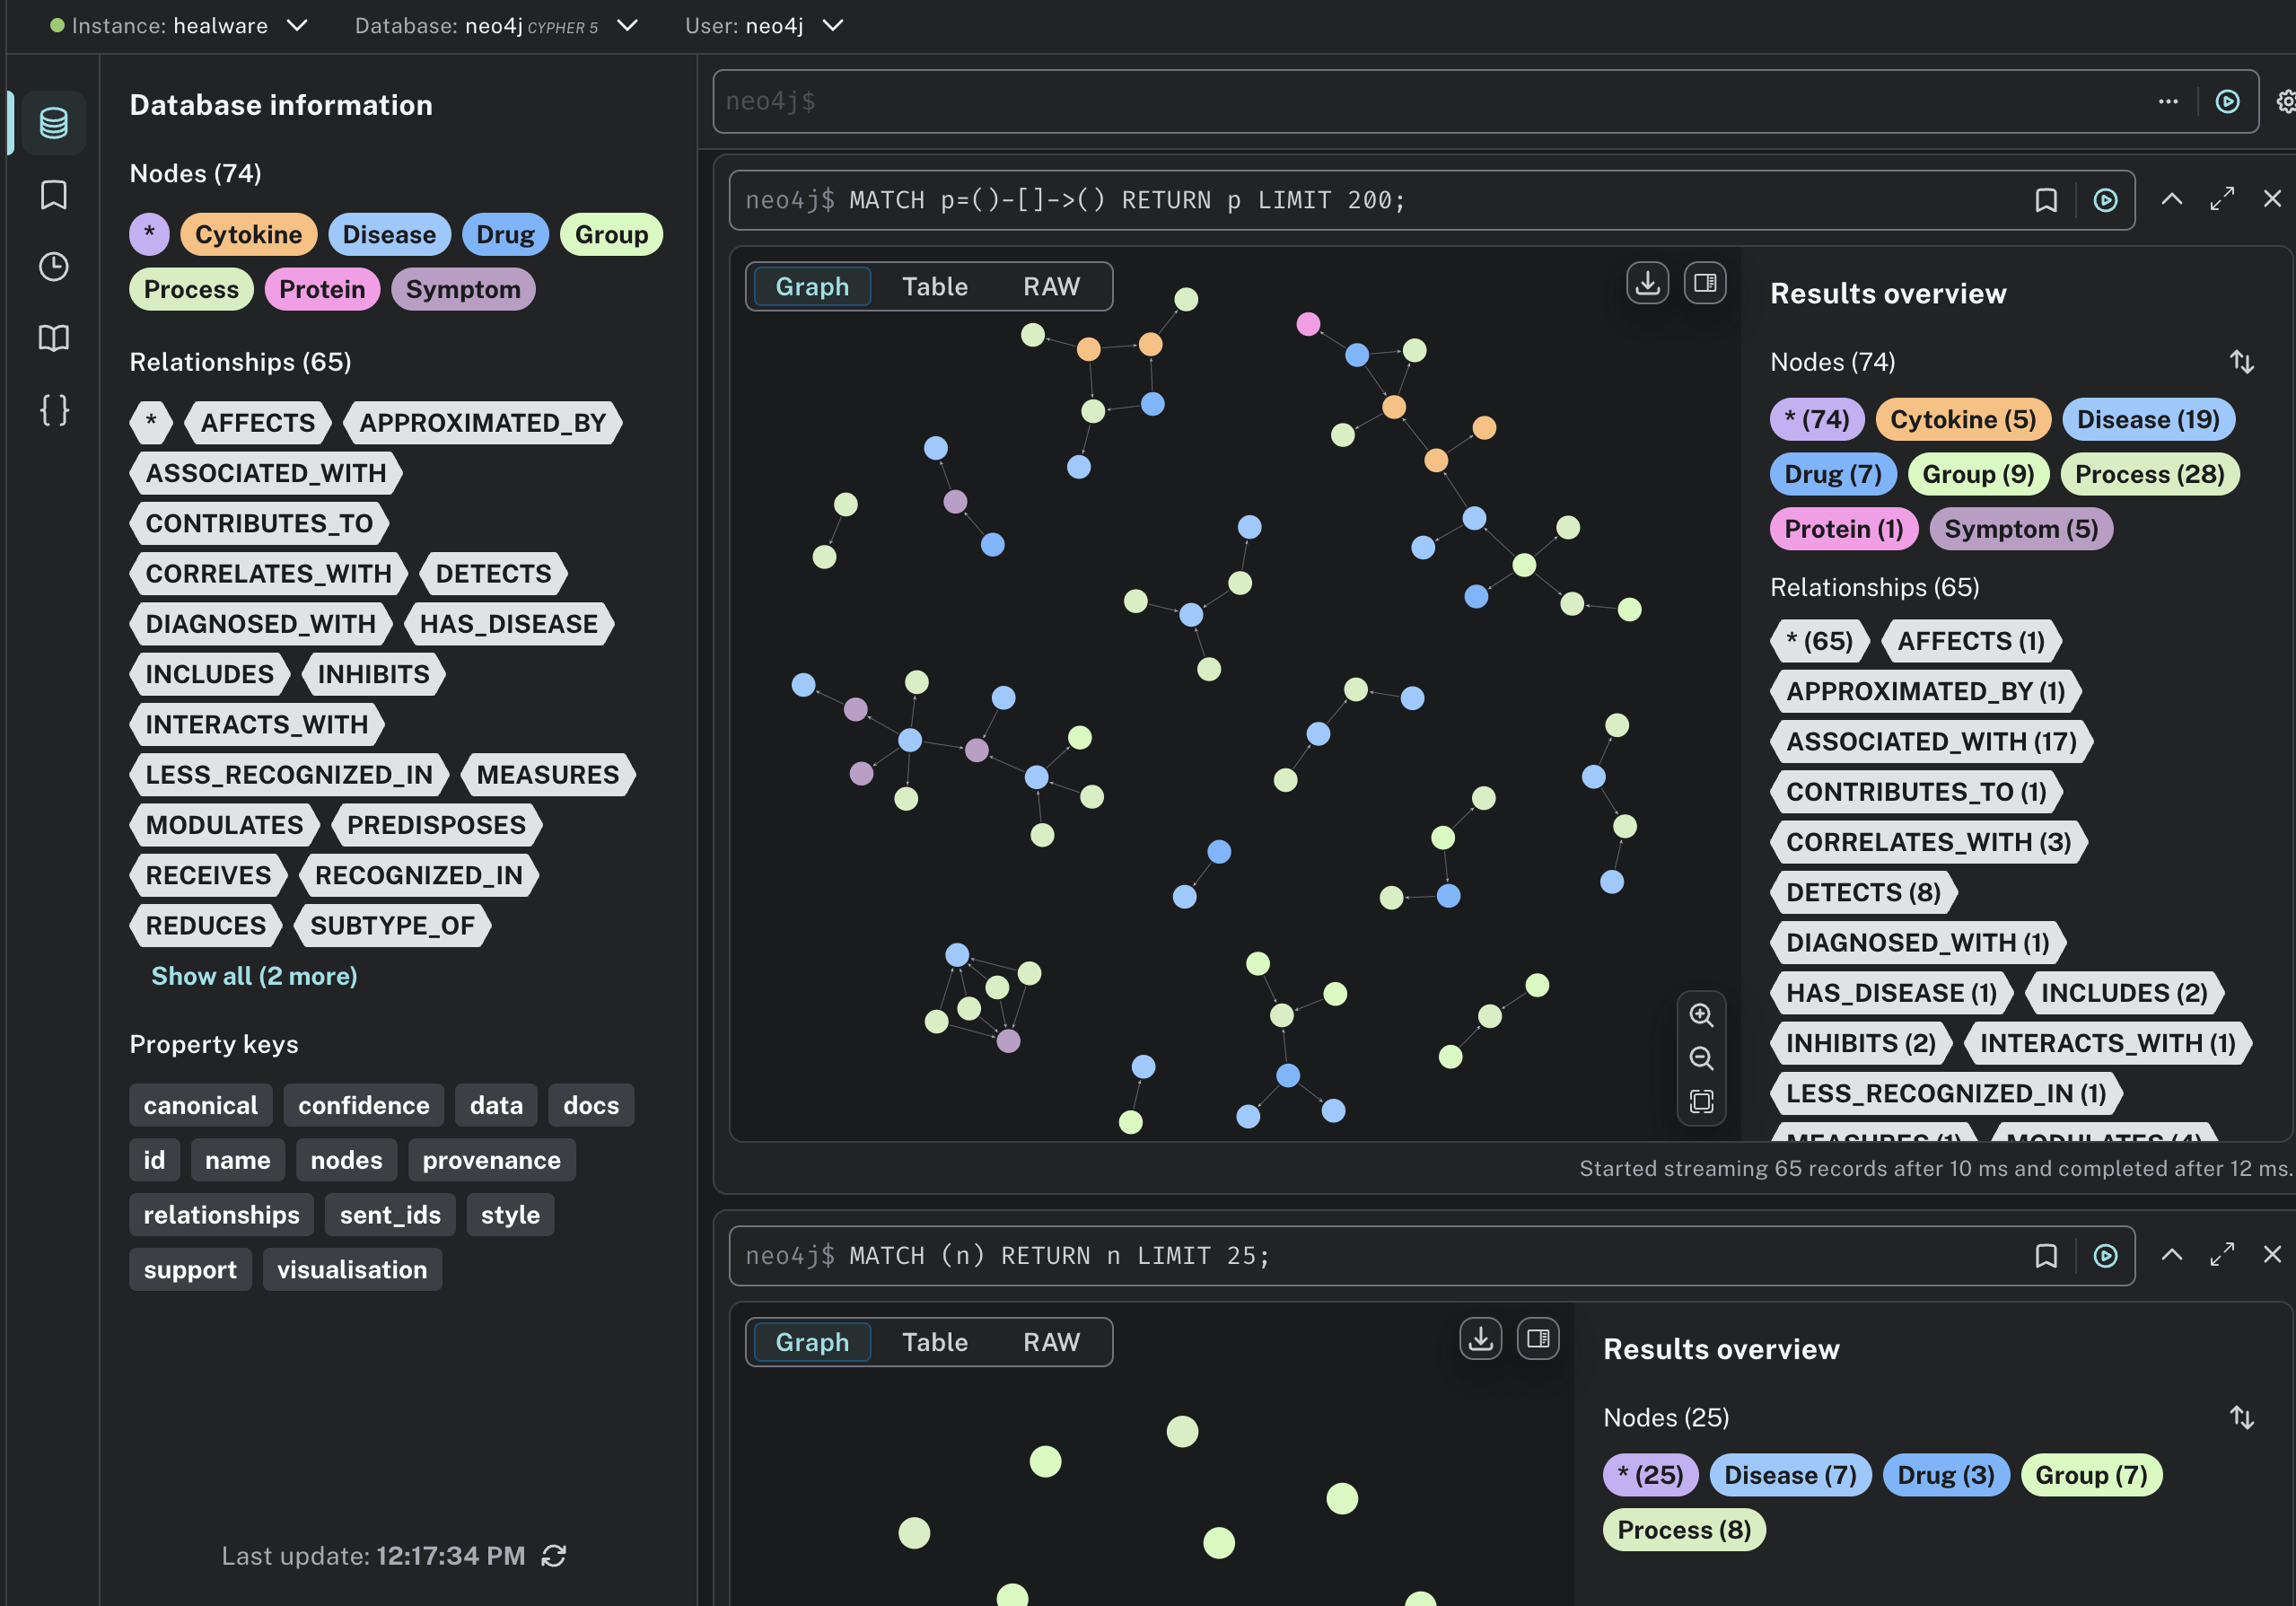2296x1606 pixels.
Task: Open query history clock icon
Action: pos(53,266)
